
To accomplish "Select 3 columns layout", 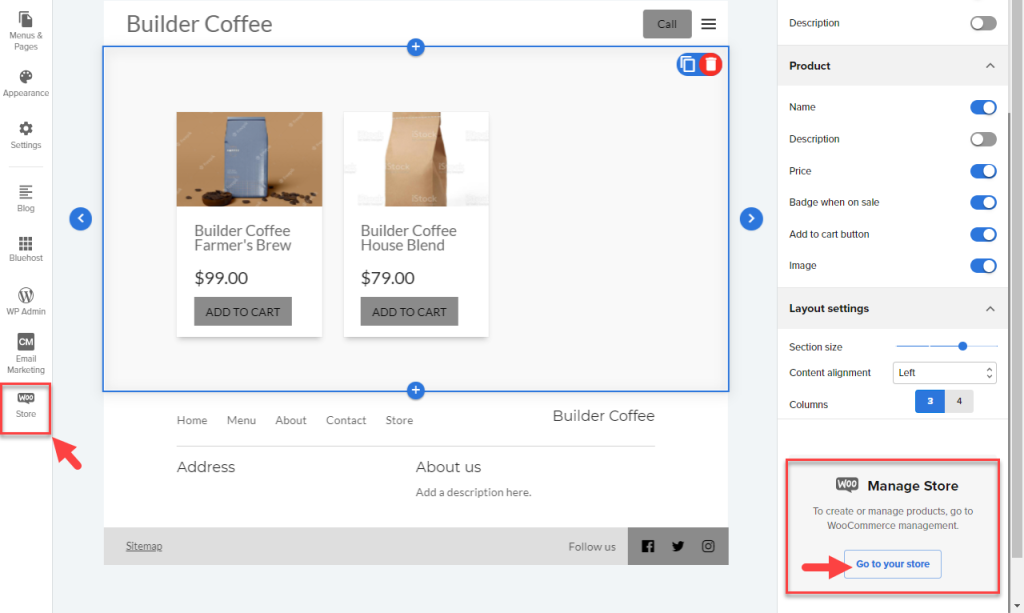I will 930,401.
